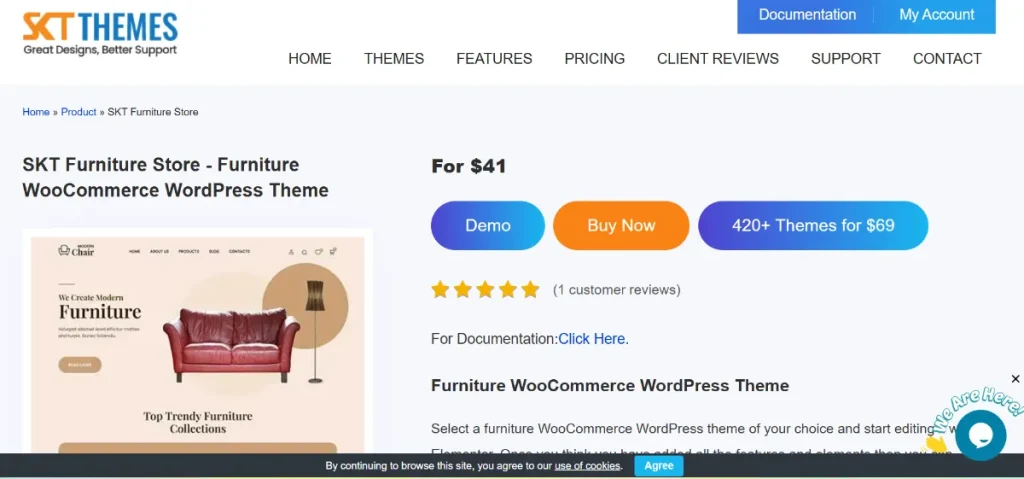Click the SKT Furniture Store product title
1024x479 pixels.
tap(176, 177)
